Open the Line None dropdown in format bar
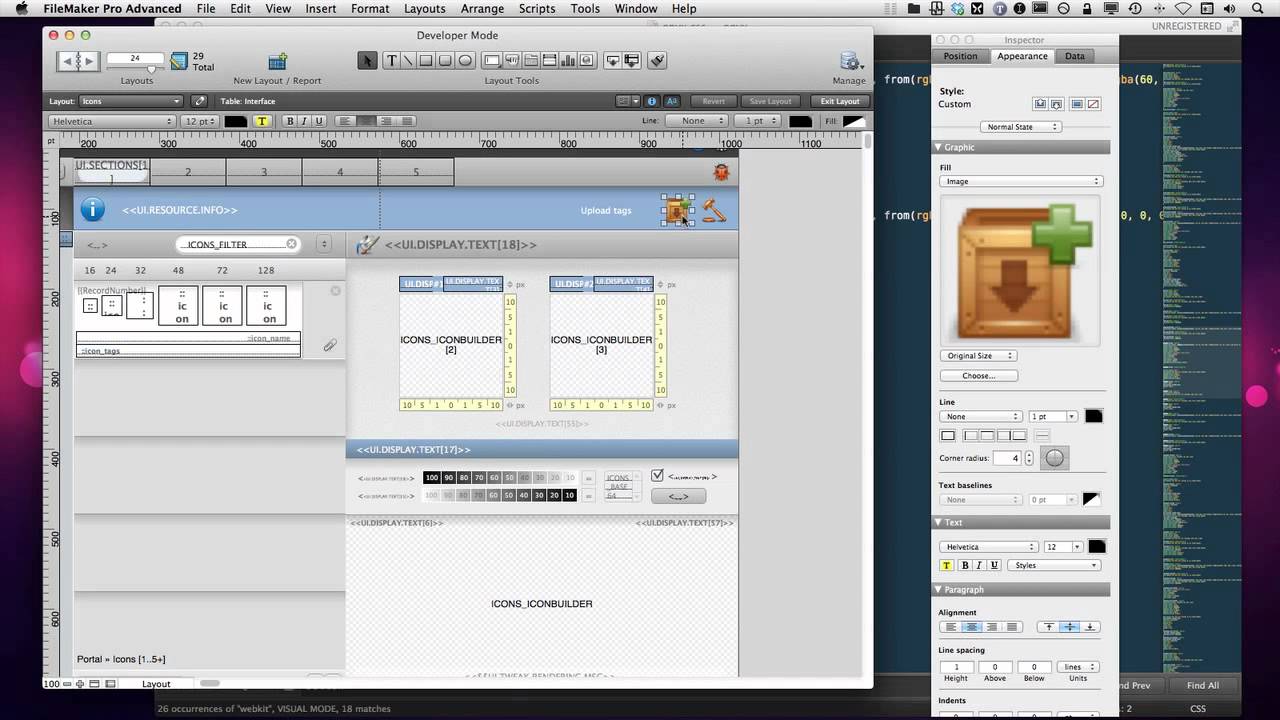This screenshot has width=1280, height=720. click(699, 121)
